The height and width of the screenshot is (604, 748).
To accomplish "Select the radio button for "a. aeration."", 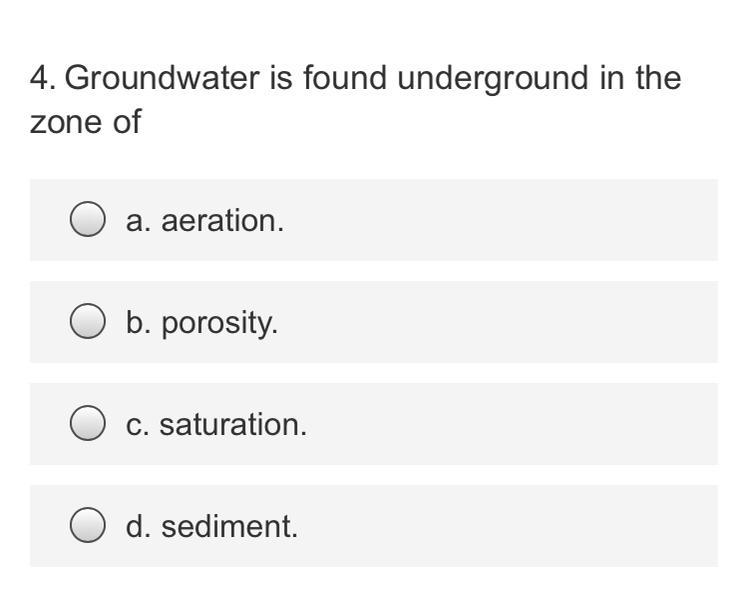I will [87, 220].
